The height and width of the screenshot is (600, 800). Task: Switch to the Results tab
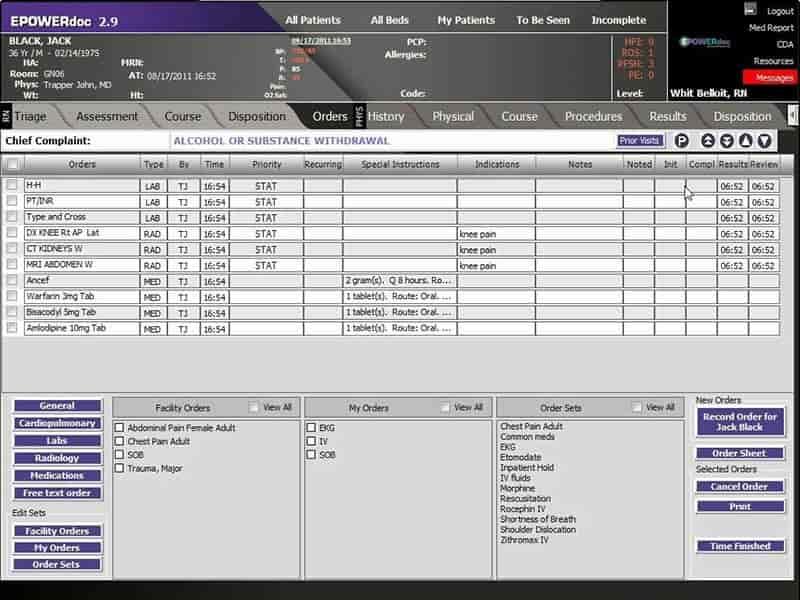coord(668,116)
